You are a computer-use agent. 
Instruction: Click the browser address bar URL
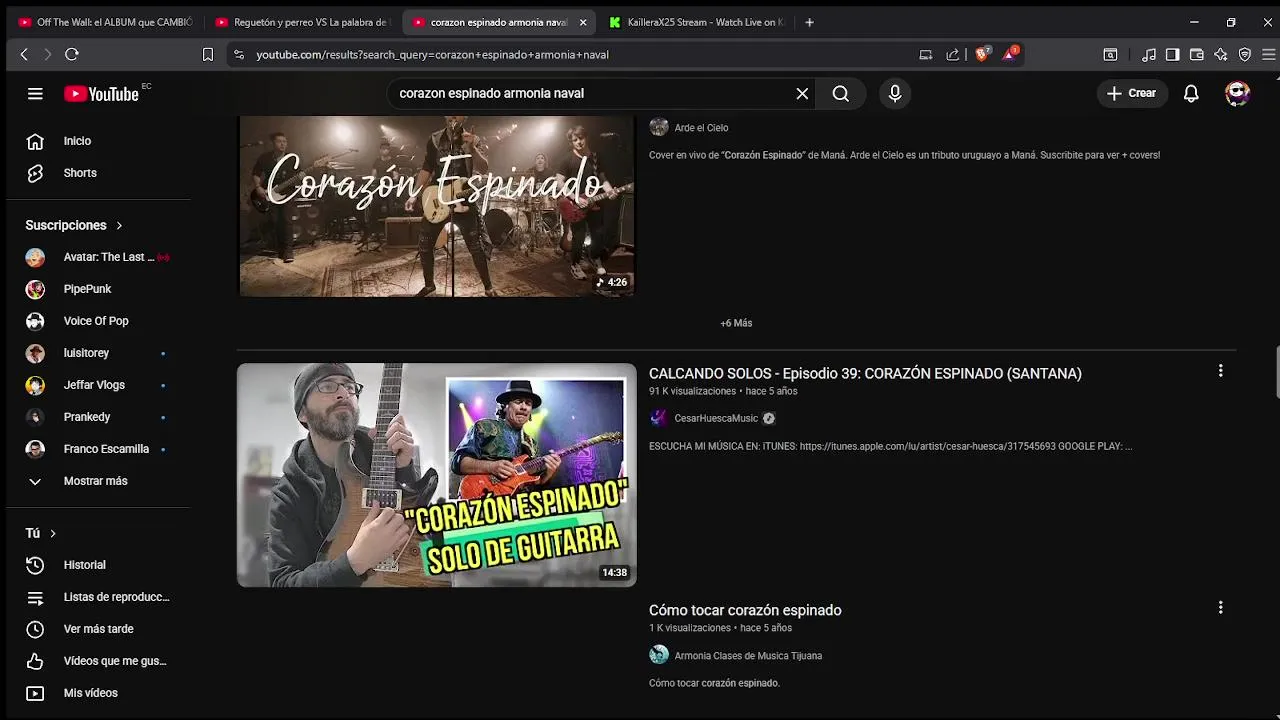[432, 55]
